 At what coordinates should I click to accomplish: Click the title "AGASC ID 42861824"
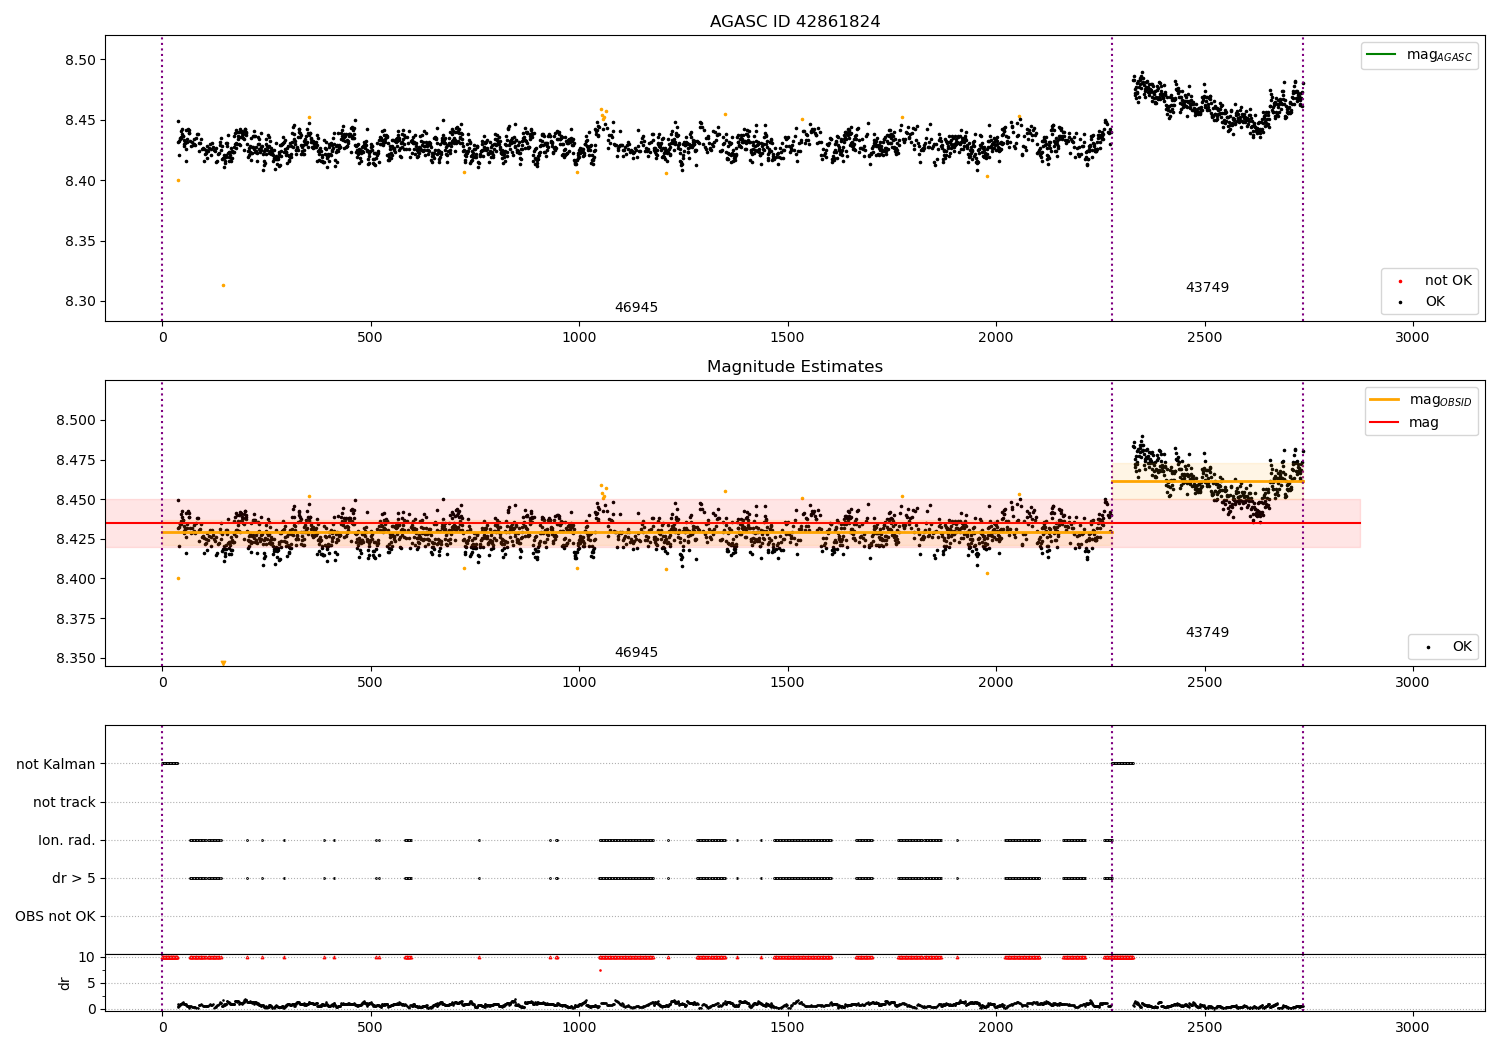point(795,22)
